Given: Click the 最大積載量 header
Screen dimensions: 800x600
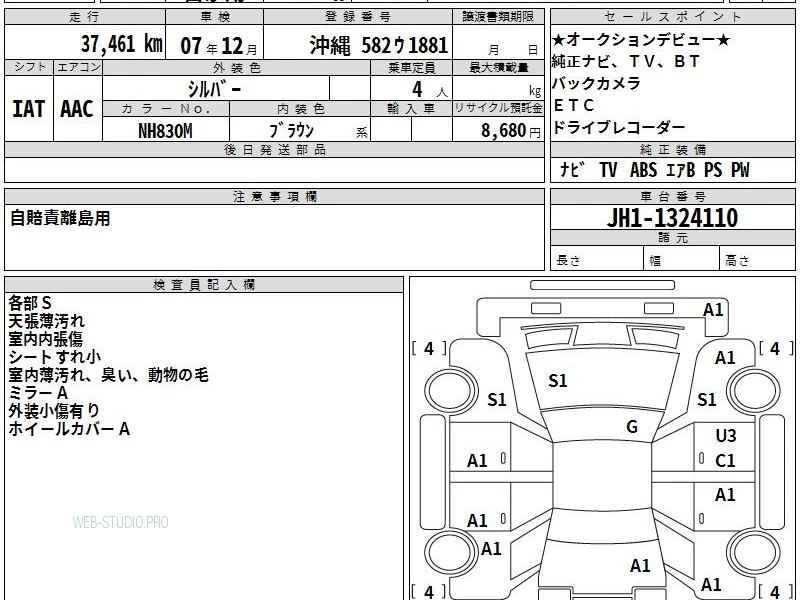Looking at the screenshot, I should click(498, 67).
